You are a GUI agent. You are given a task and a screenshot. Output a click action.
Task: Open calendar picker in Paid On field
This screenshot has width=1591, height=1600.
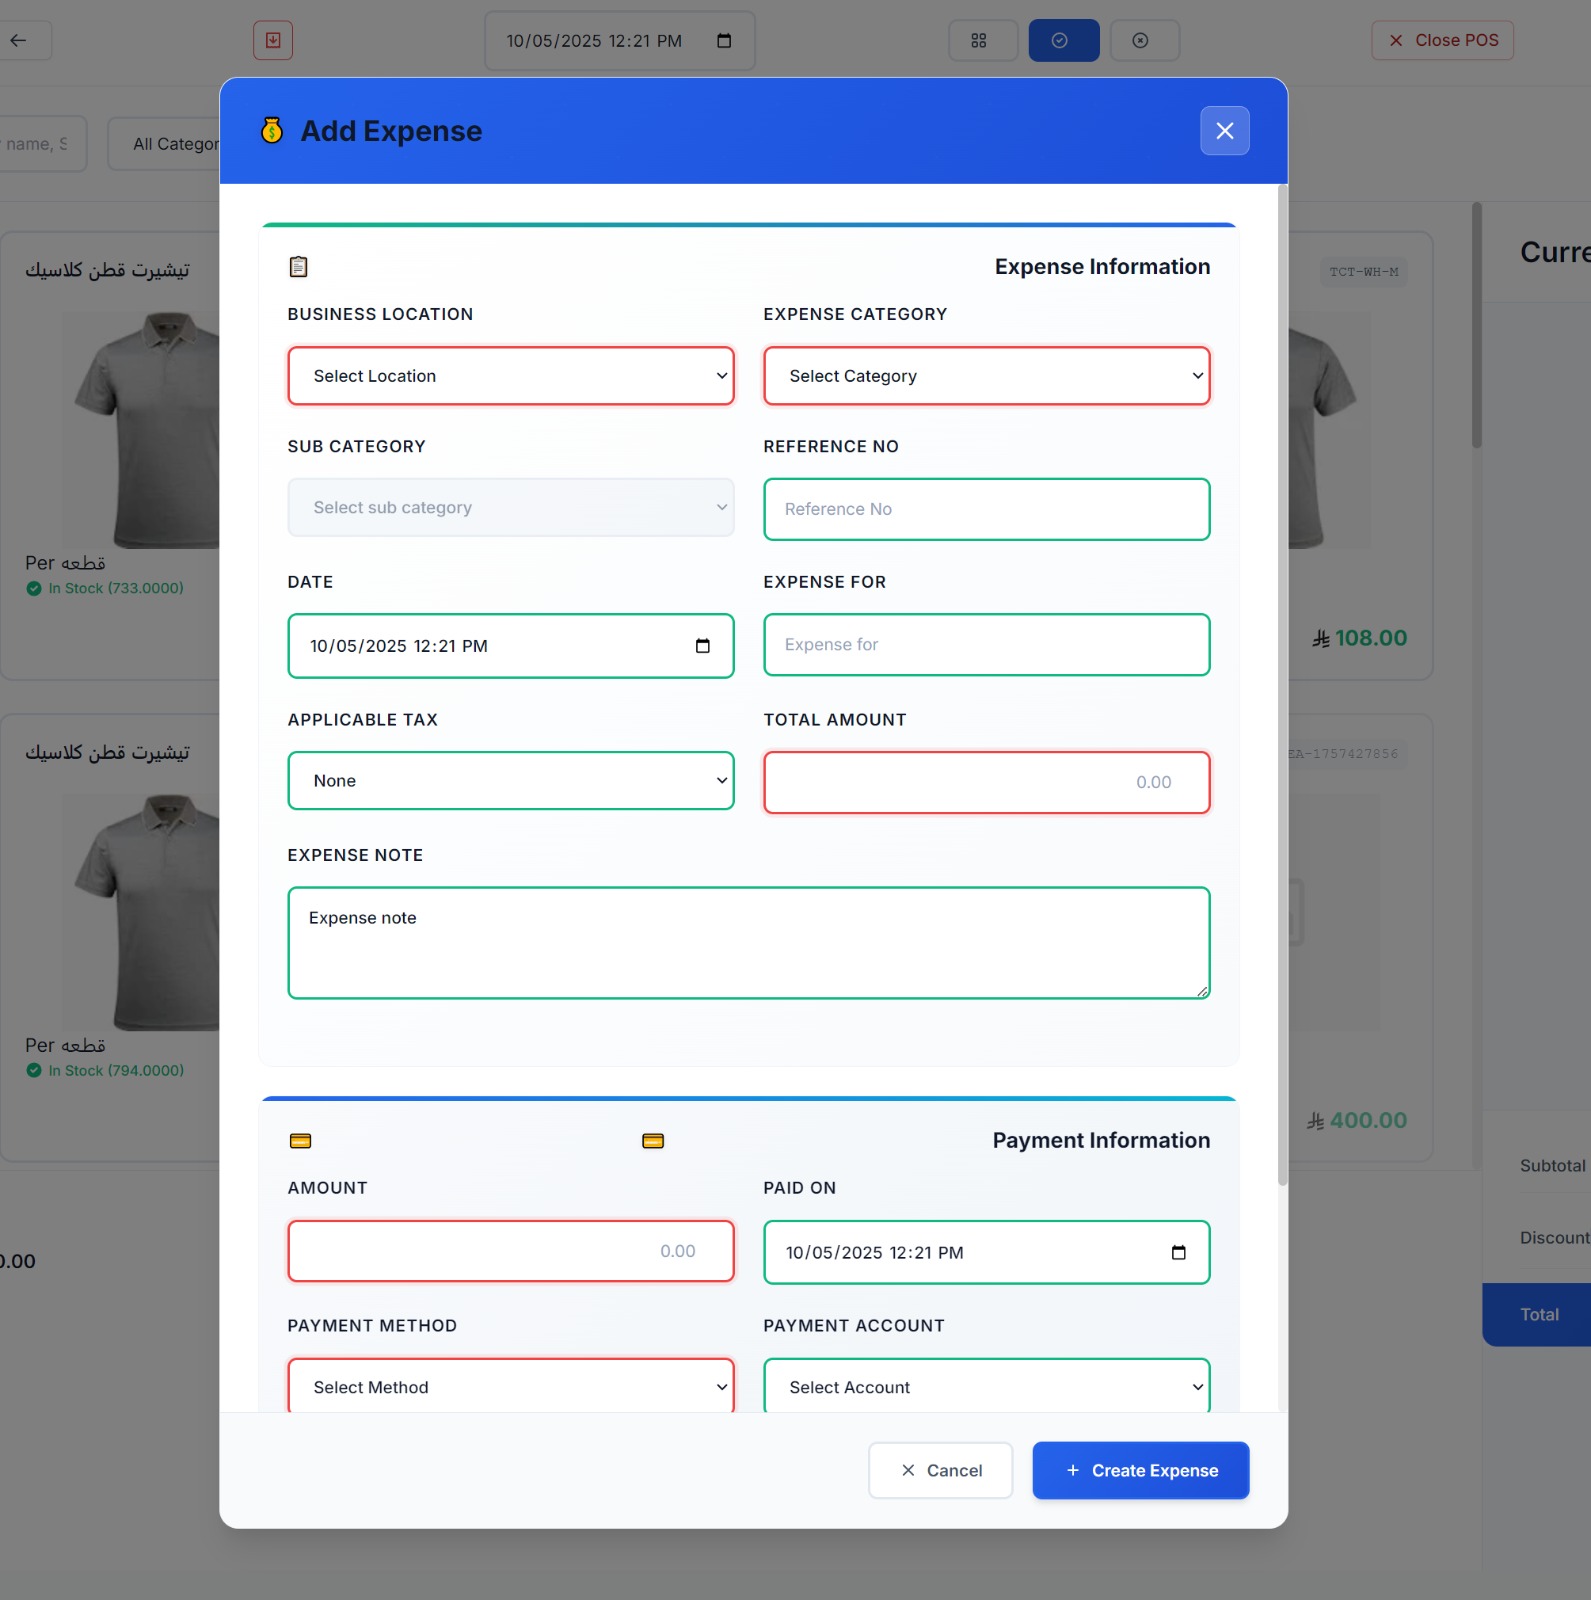tap(1178, 1253)
